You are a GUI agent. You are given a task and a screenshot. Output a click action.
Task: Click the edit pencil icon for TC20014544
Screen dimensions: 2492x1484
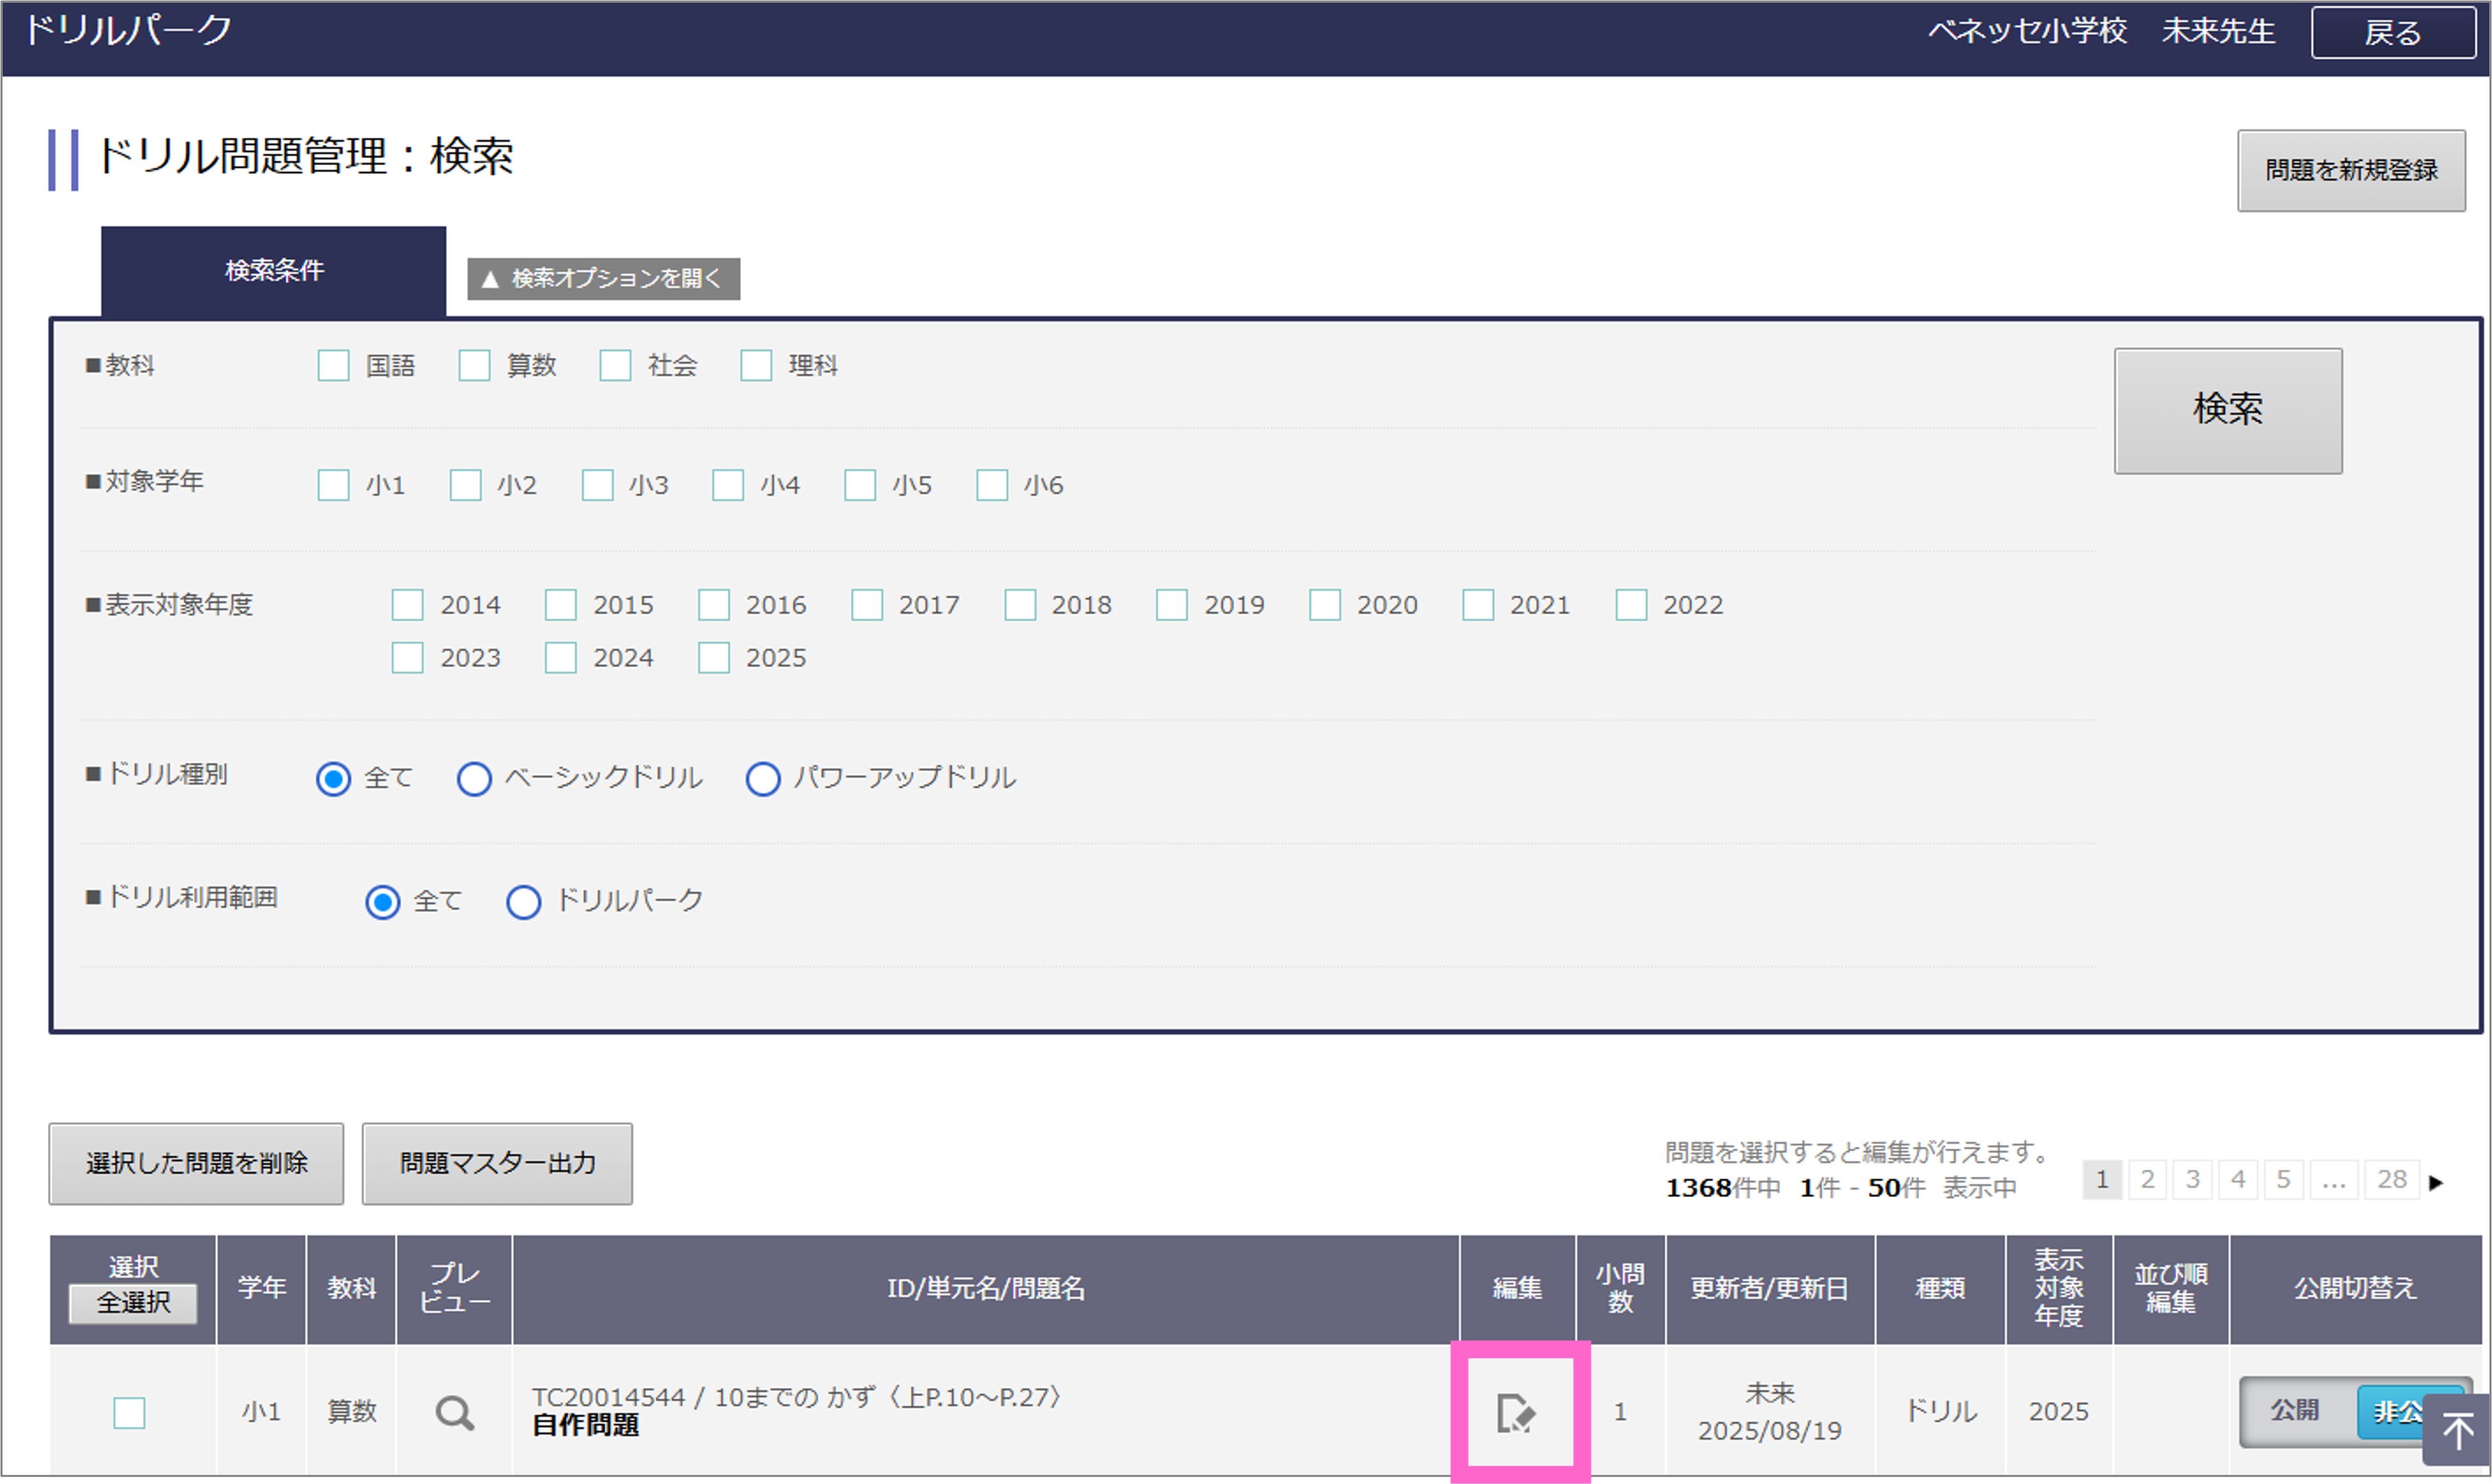coord(1516,1413)
